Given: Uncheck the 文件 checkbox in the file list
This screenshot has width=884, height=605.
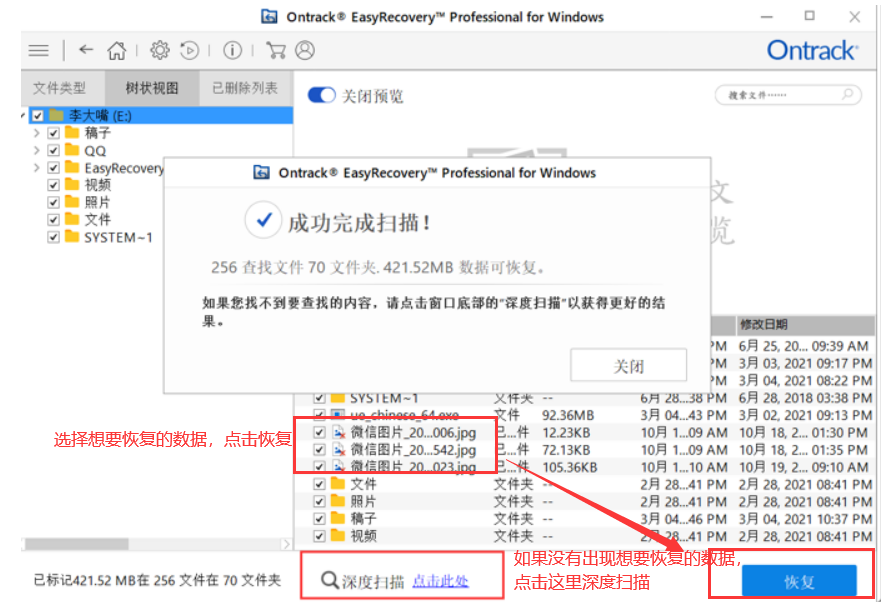Looking at the screenshot, I should [x=319, y=484].
